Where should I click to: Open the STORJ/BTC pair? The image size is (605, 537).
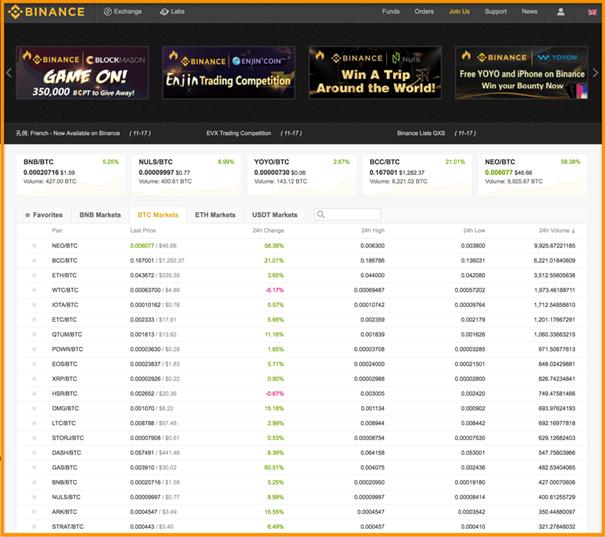pyautogui.click(x=68, y=438)
